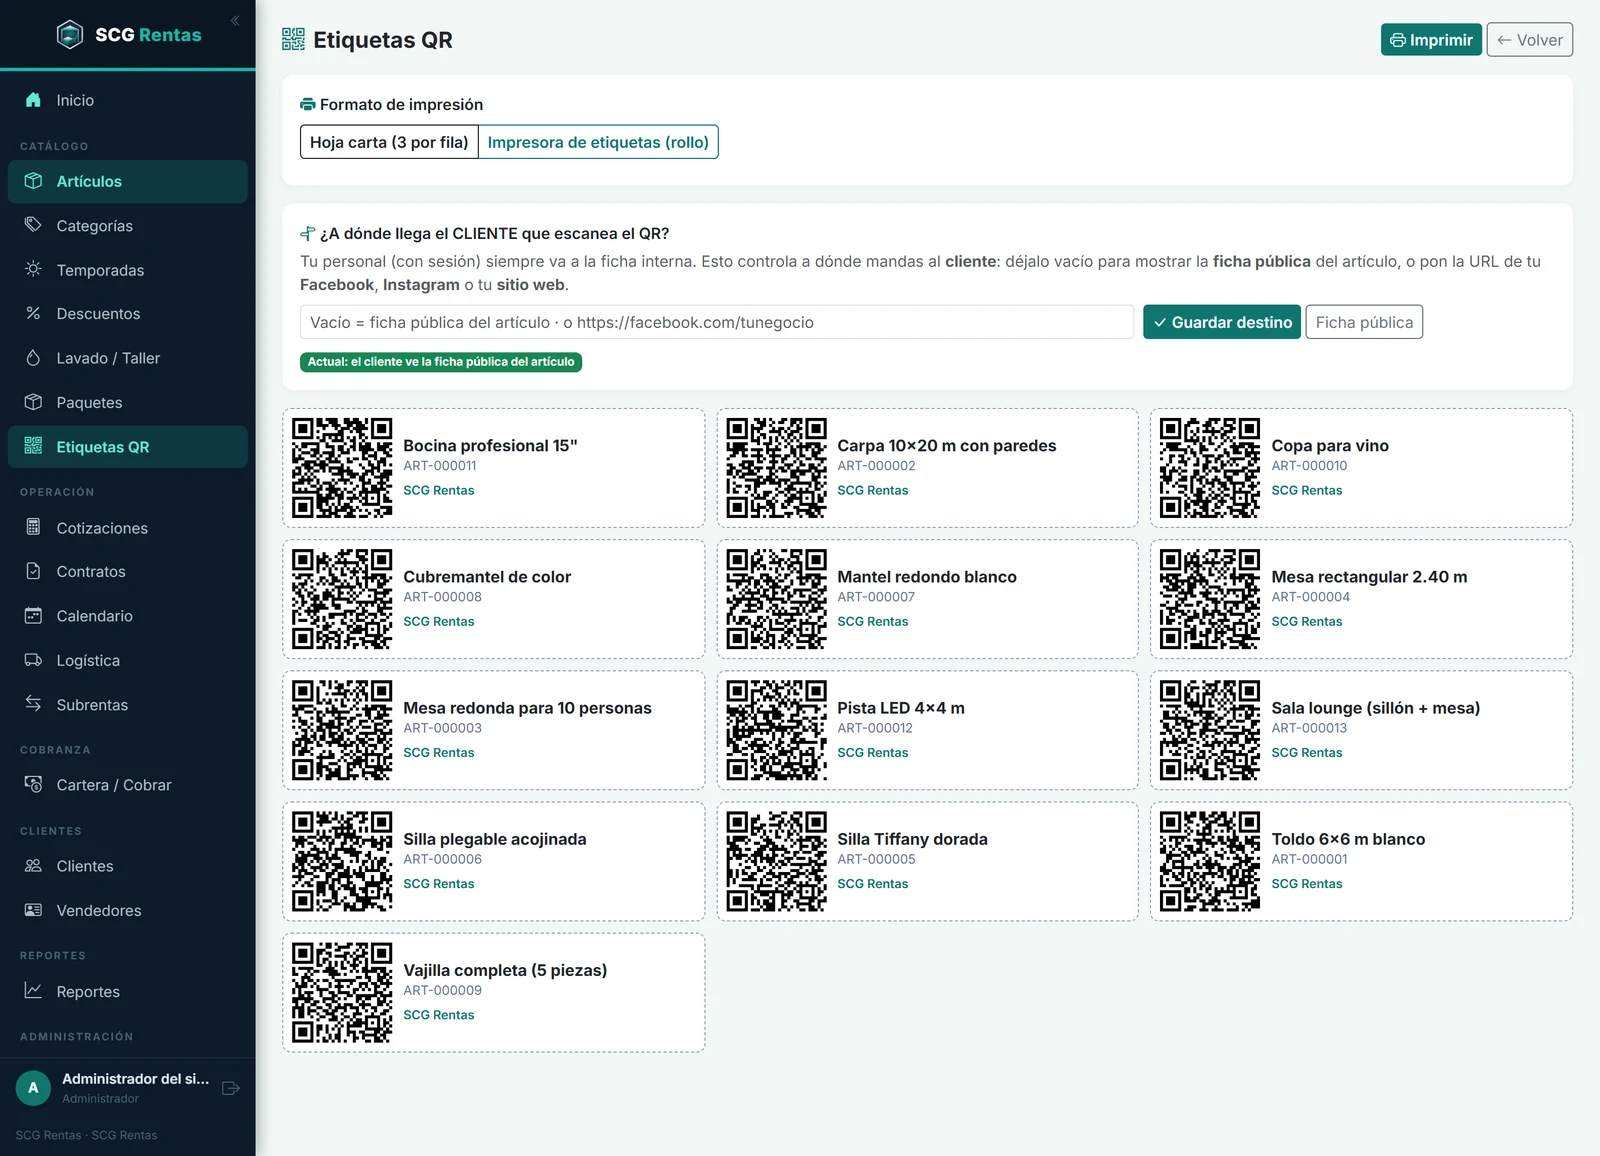Click the Categorías tag icon

tap(33, 225)
